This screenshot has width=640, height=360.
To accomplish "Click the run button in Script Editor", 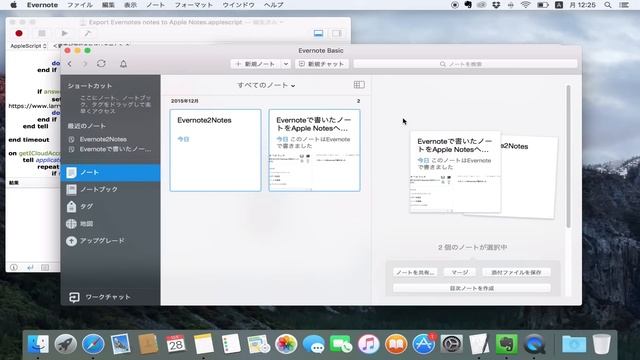I will [64, 33].
